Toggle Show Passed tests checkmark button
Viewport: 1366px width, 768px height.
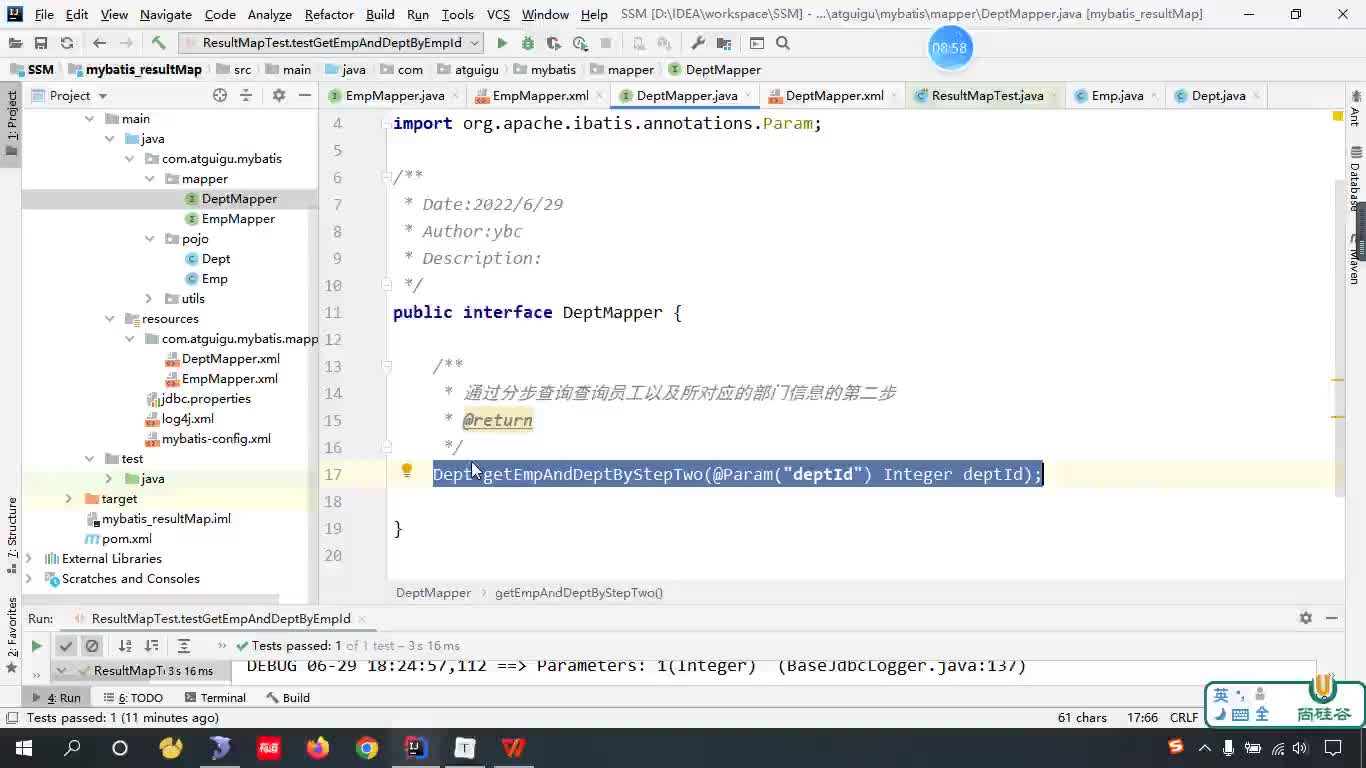click(x=65, y=646)
